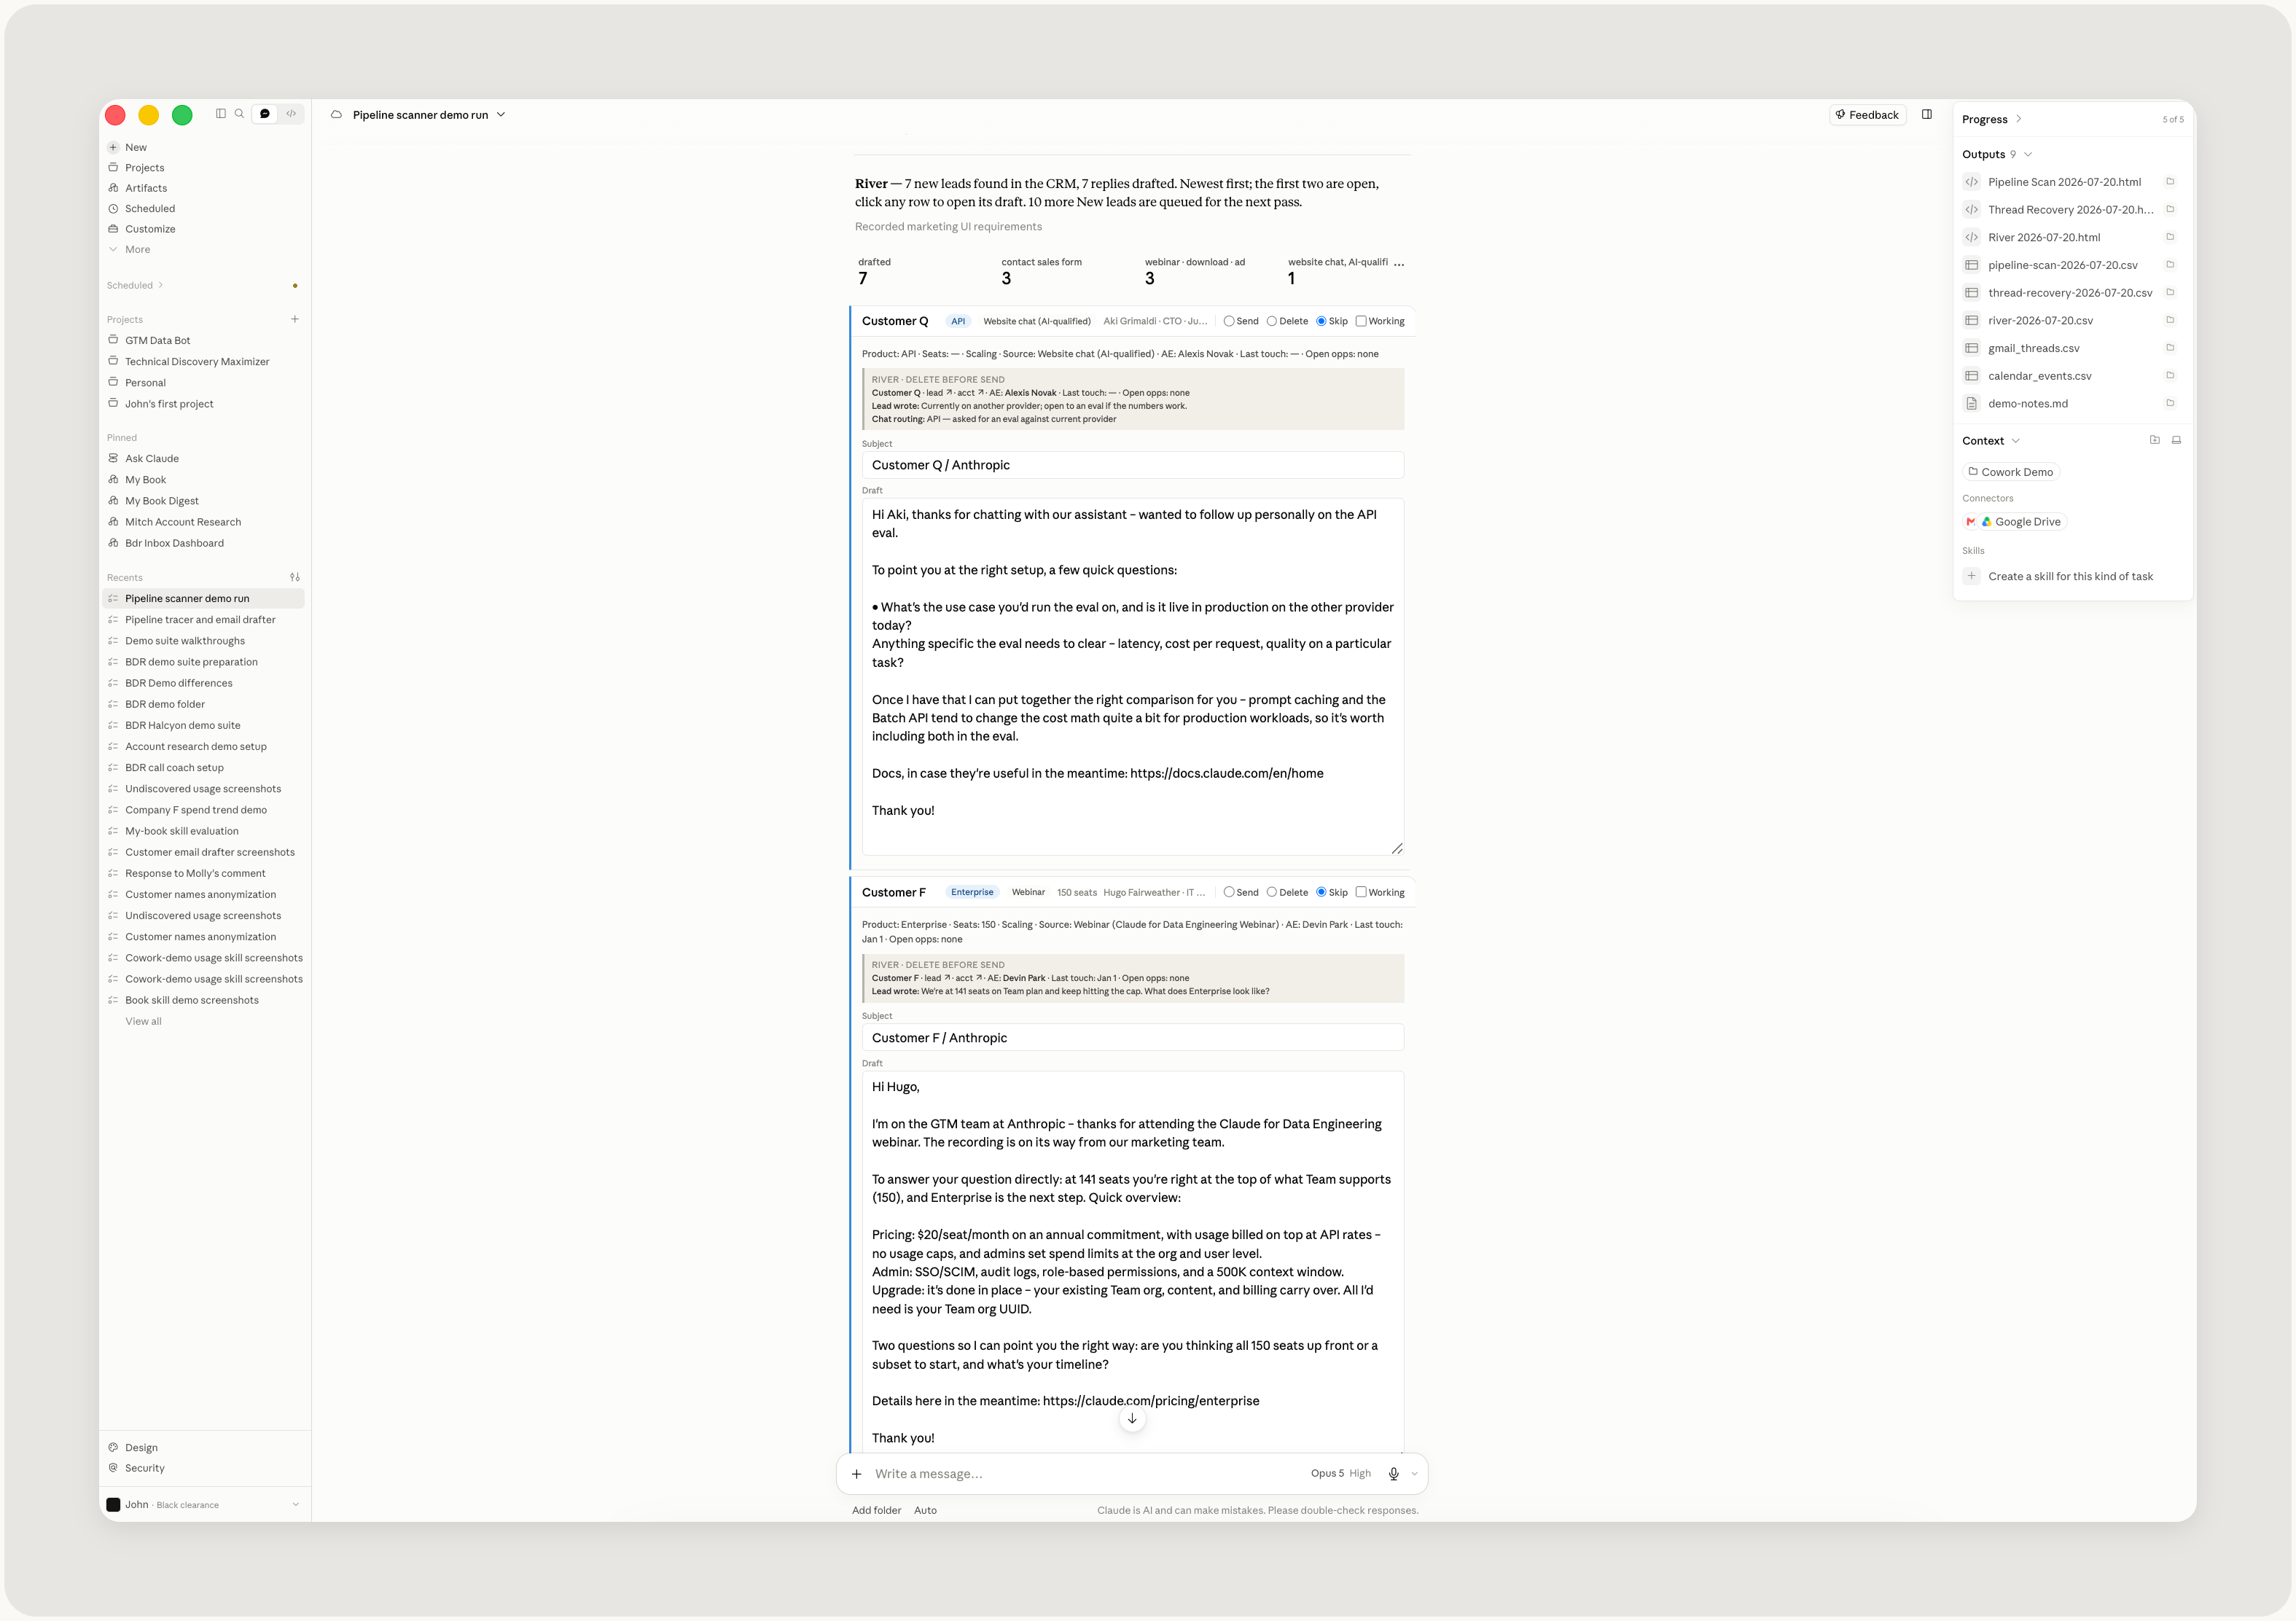Viewport: 2296px width, 1621px height.
Task: Open the Cowork Demo folder chip
Action: tap(2011, 472)
